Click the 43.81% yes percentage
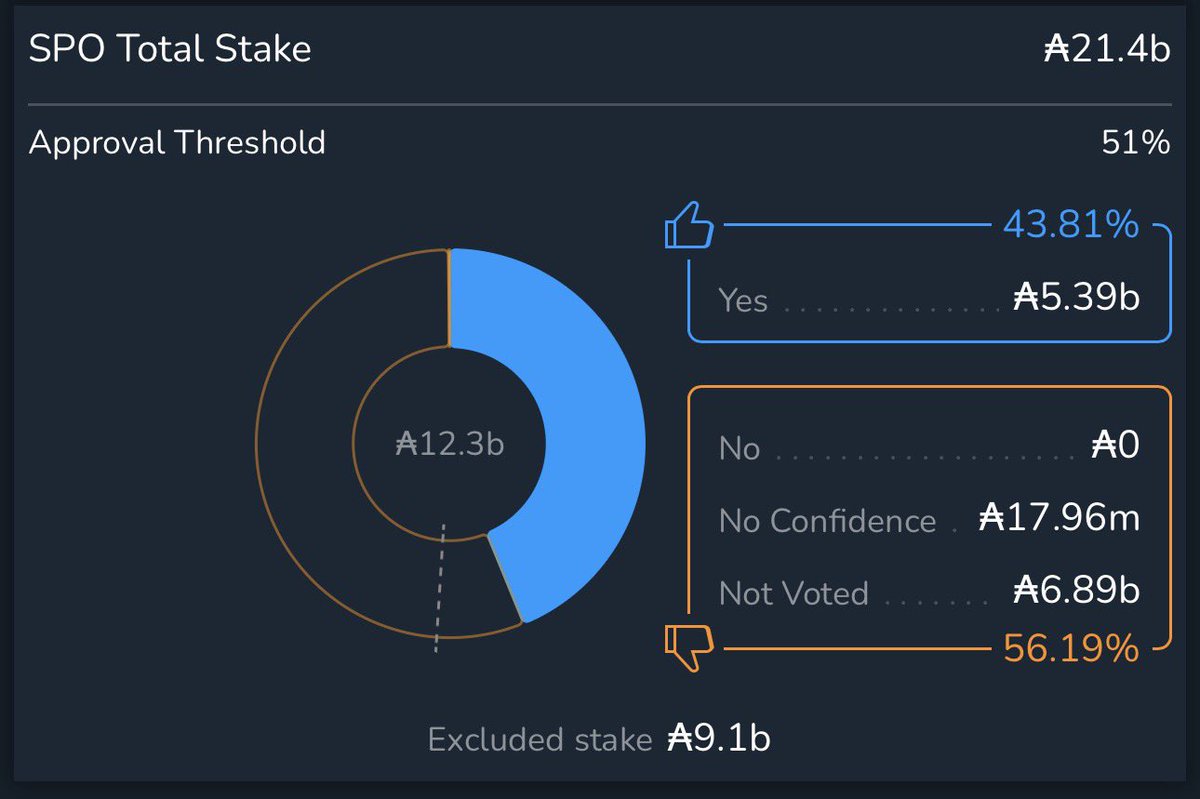This screenshot has height=799, width=1200. tap(1070, 225)
